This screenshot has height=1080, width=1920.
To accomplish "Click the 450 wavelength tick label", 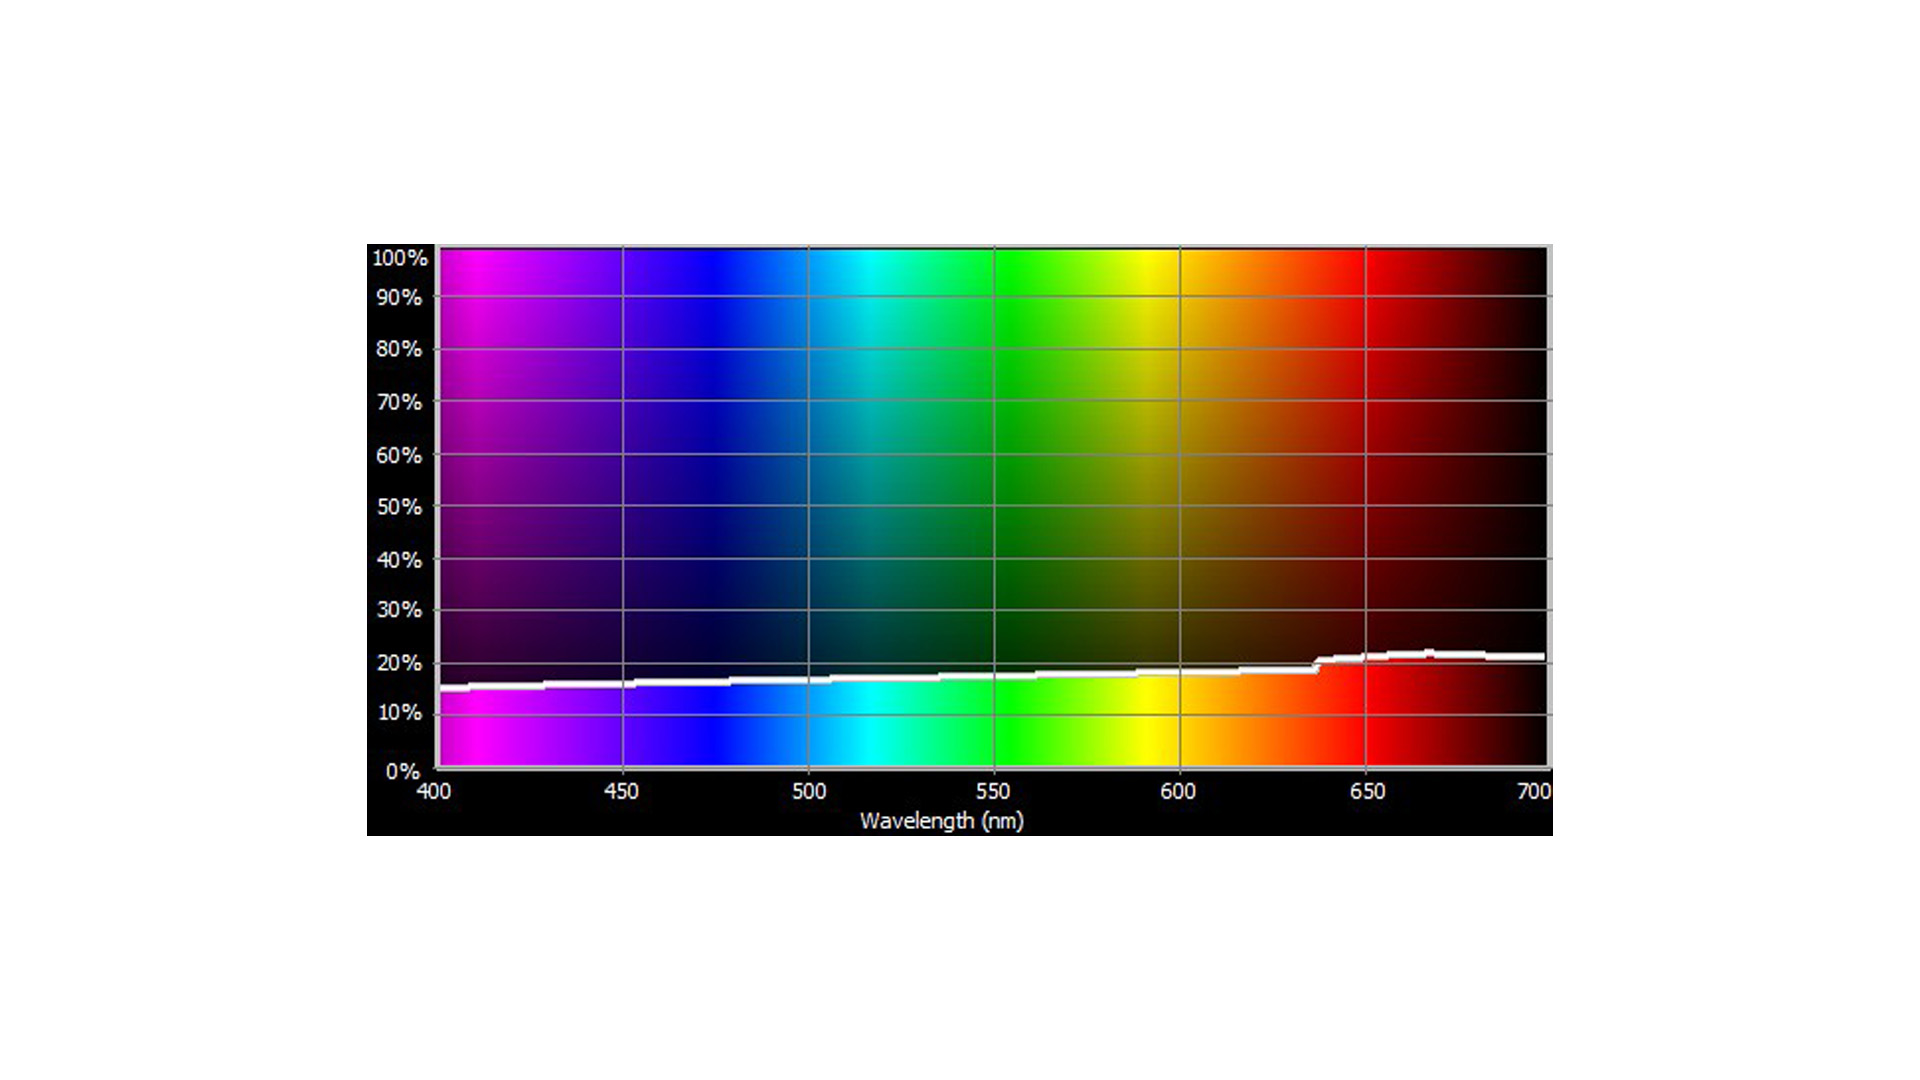I will click(x=621, y=791).
